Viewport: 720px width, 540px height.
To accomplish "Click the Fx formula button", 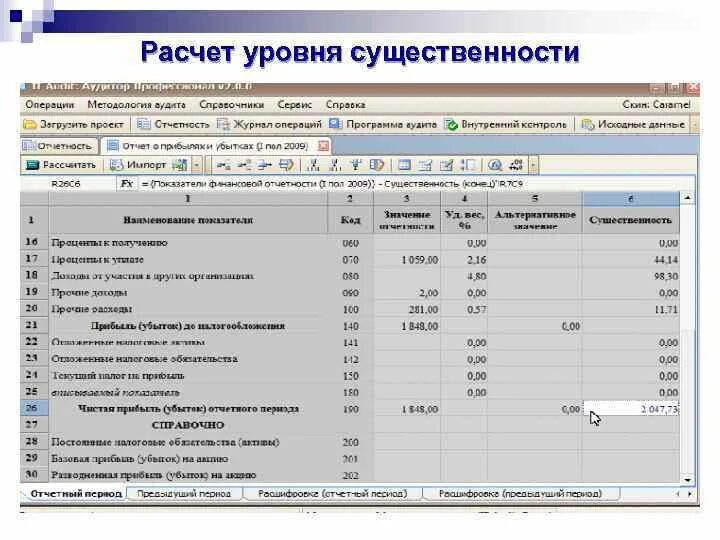I will pyautogui.click(x=126, y=184).
